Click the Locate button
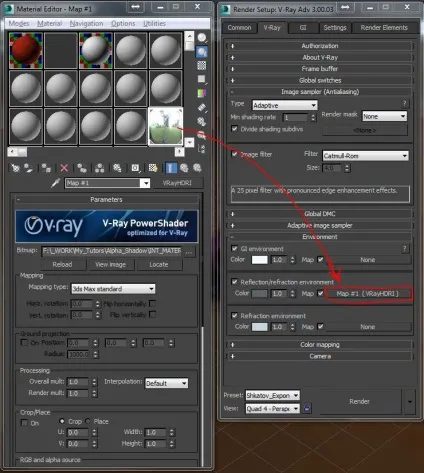 coord(159,264)
